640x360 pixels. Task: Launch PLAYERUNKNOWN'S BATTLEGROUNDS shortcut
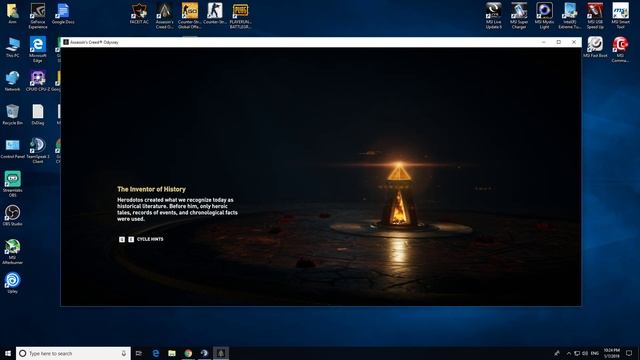[x=240, y=16]
